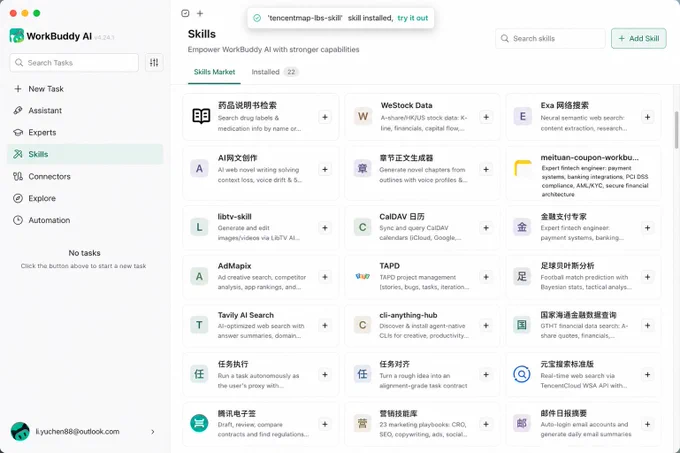
Task: Add the TAPD skill
Action: [486, 277]
